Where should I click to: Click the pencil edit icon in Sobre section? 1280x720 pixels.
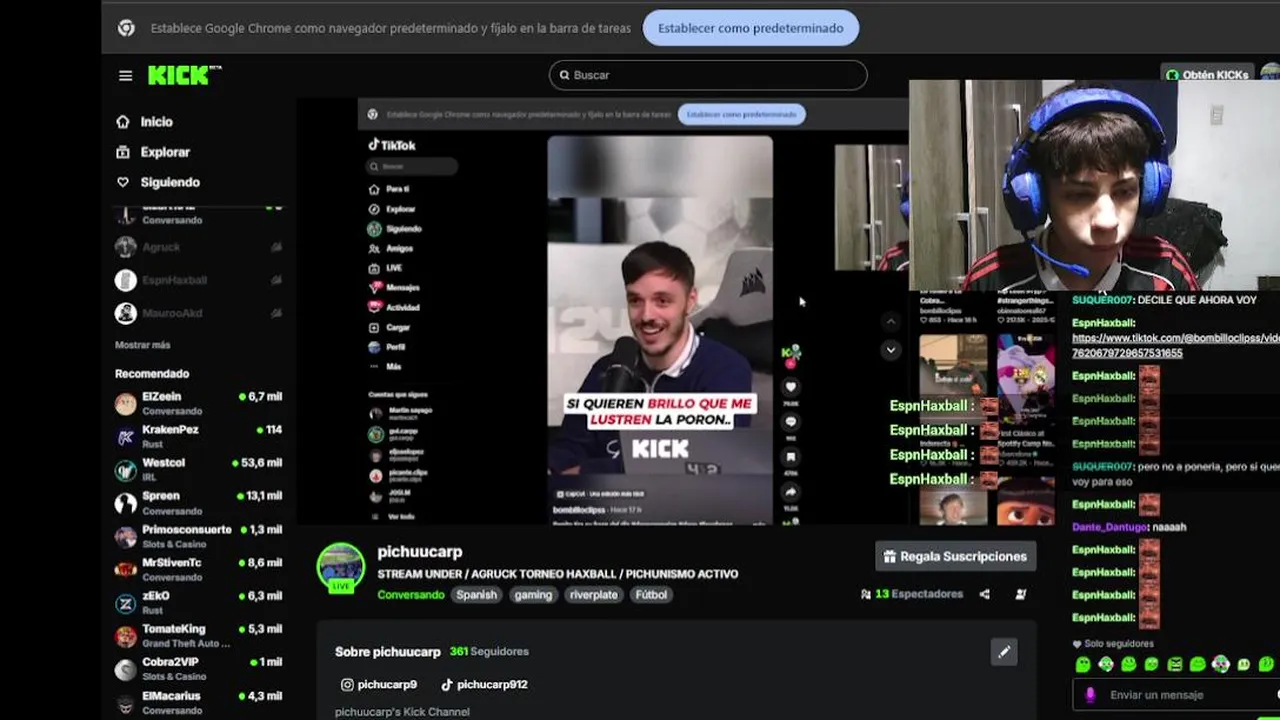coord(1004,652)
